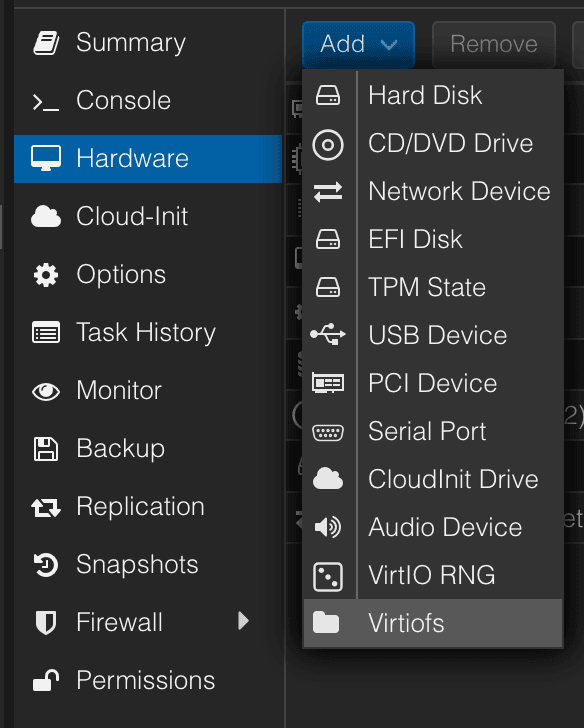This screenshot has height=728, width=584.
Task: Click the Network Device arrows icon
Action: (x=328, y=192)
